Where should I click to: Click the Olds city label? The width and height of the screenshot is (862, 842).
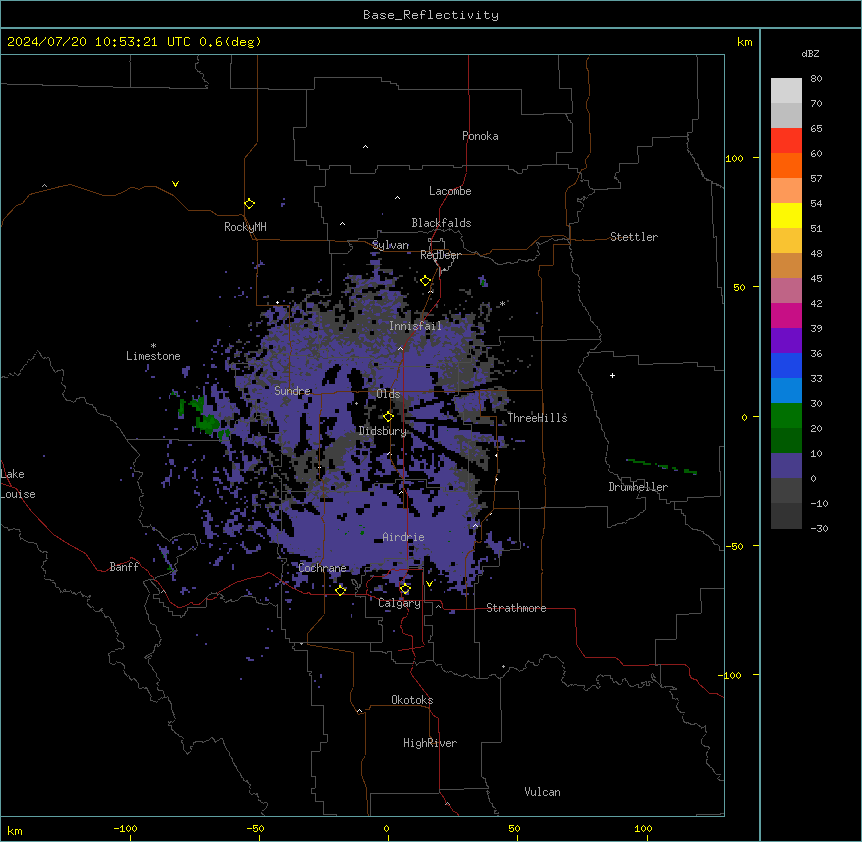click(388, 394)
